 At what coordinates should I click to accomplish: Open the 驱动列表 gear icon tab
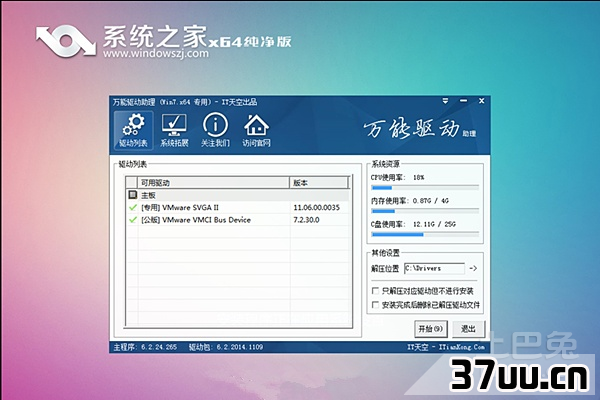point(133,131)
